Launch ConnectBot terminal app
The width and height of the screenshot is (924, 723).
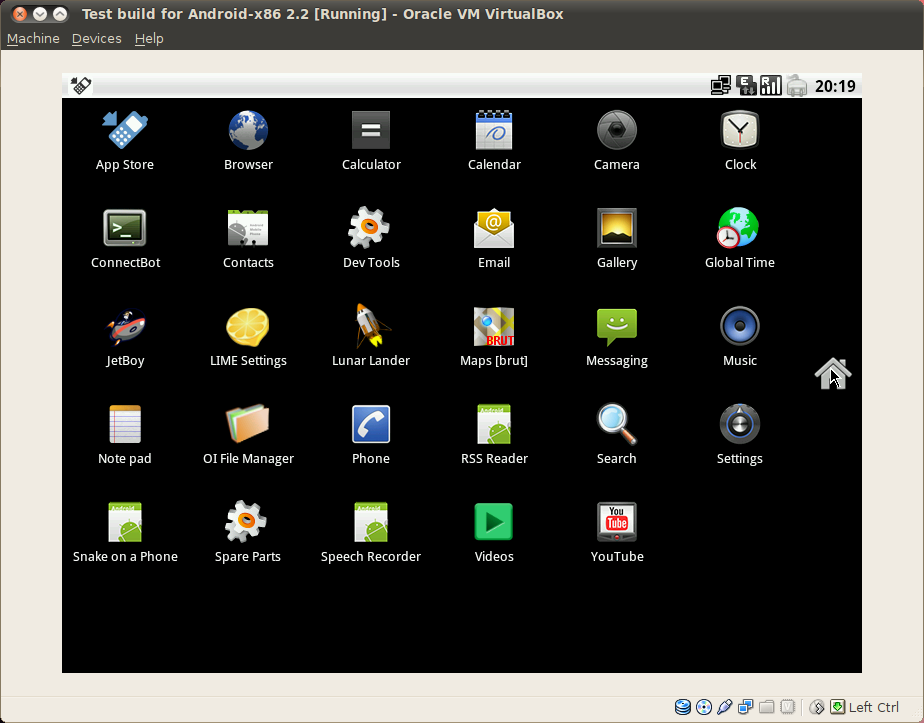point(125,239)
